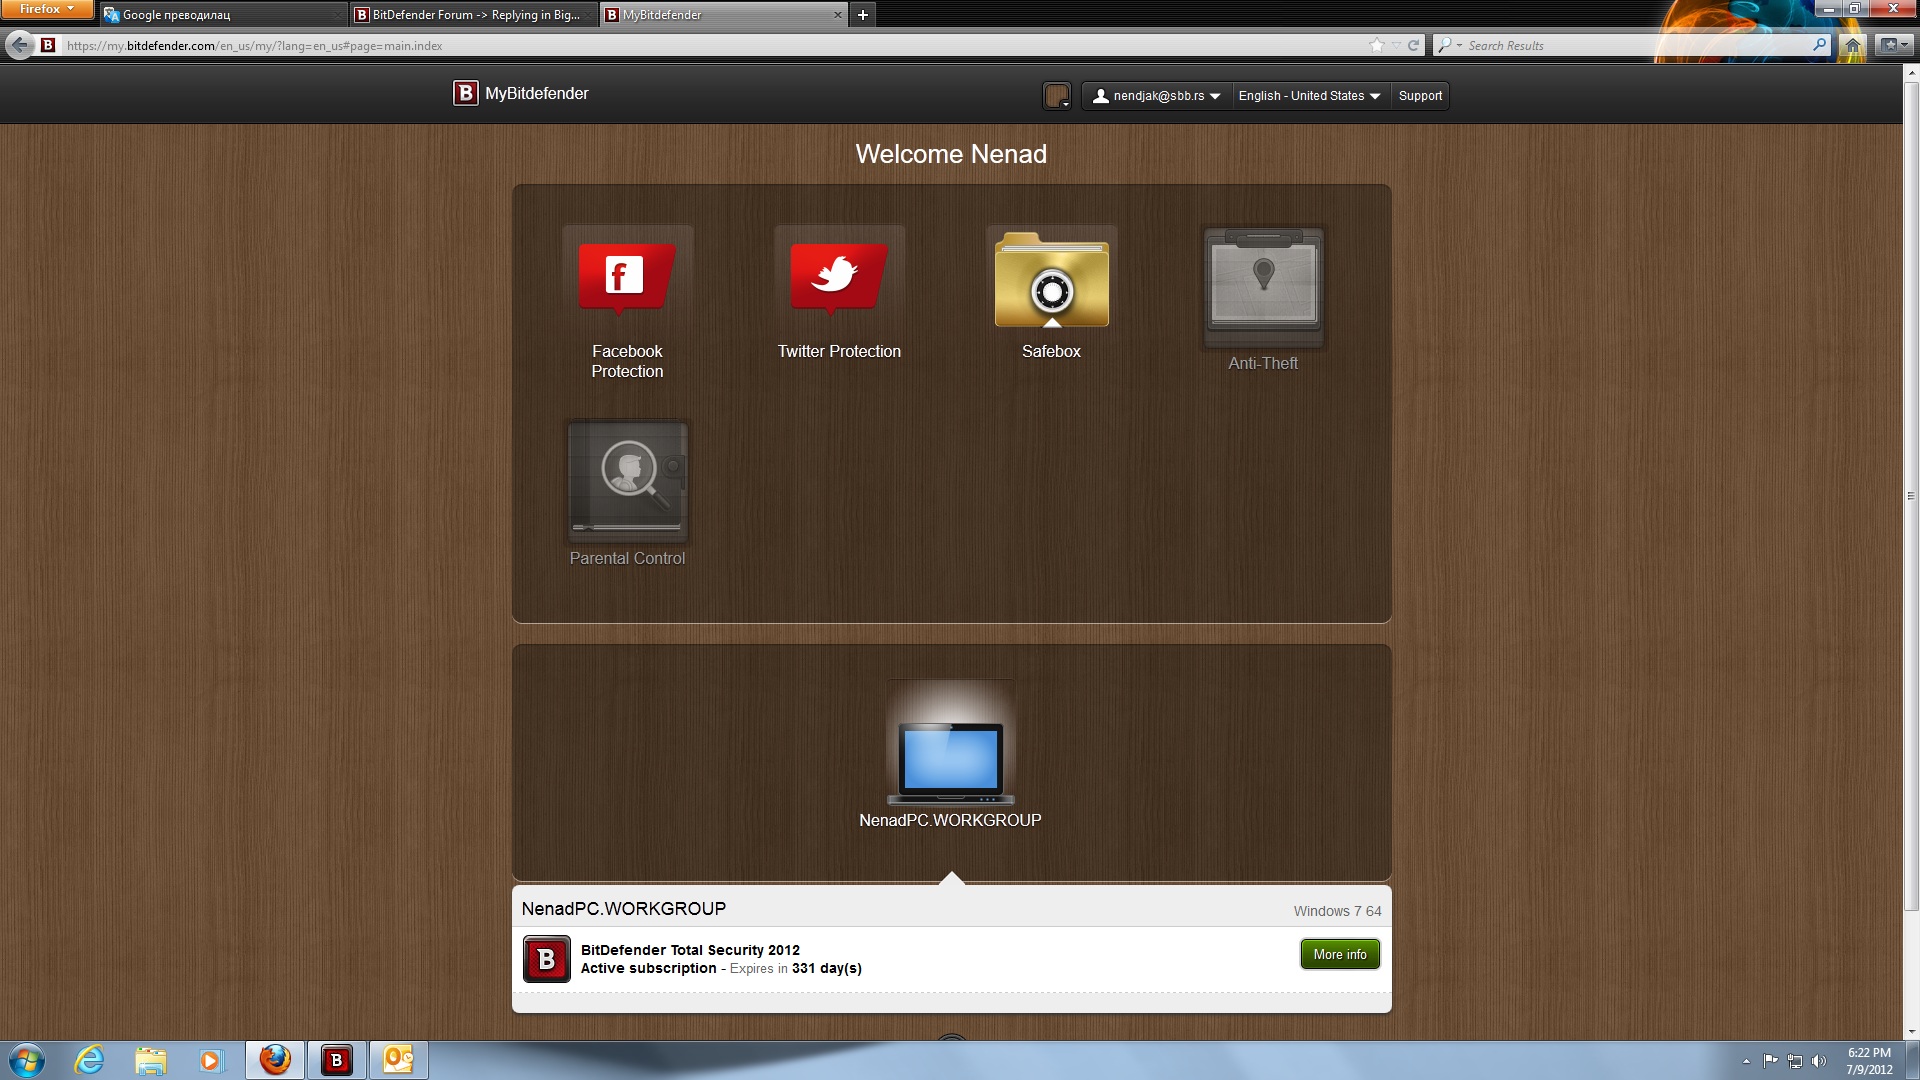Open Windows Explorer from the taskbar

click(x=150, y=1060)
